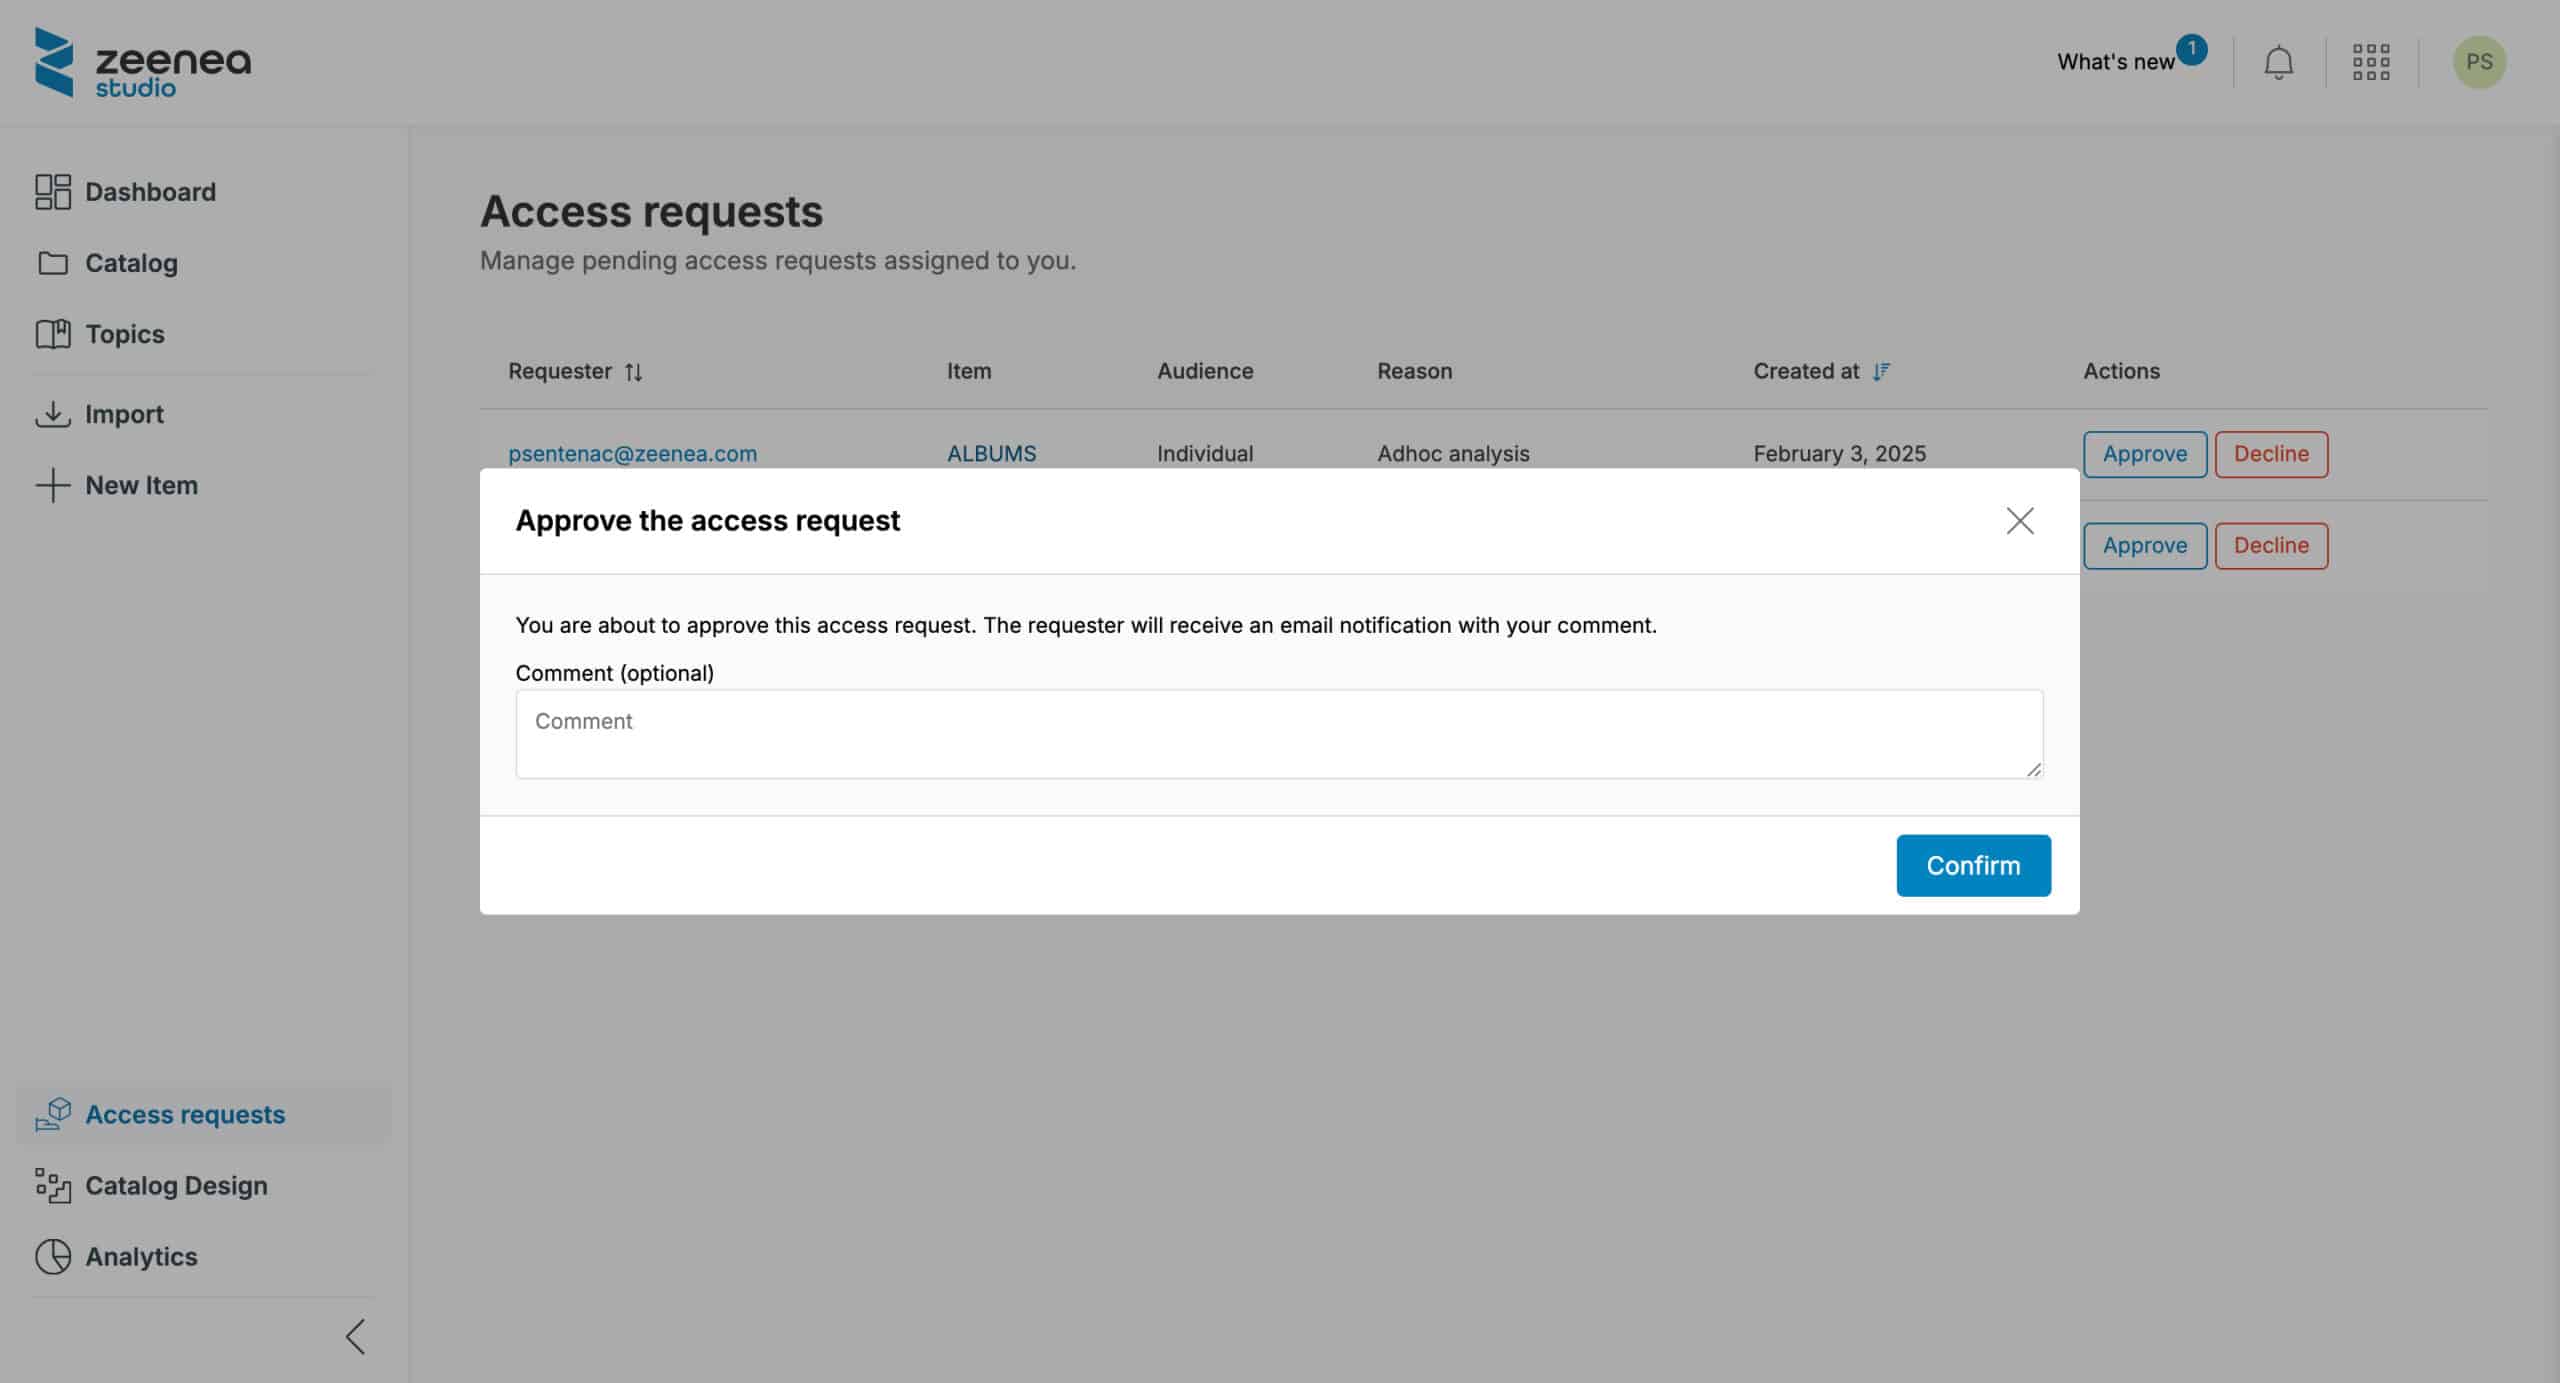Click requester email psentenac@zeenea.com

click(x=632, y=453)
